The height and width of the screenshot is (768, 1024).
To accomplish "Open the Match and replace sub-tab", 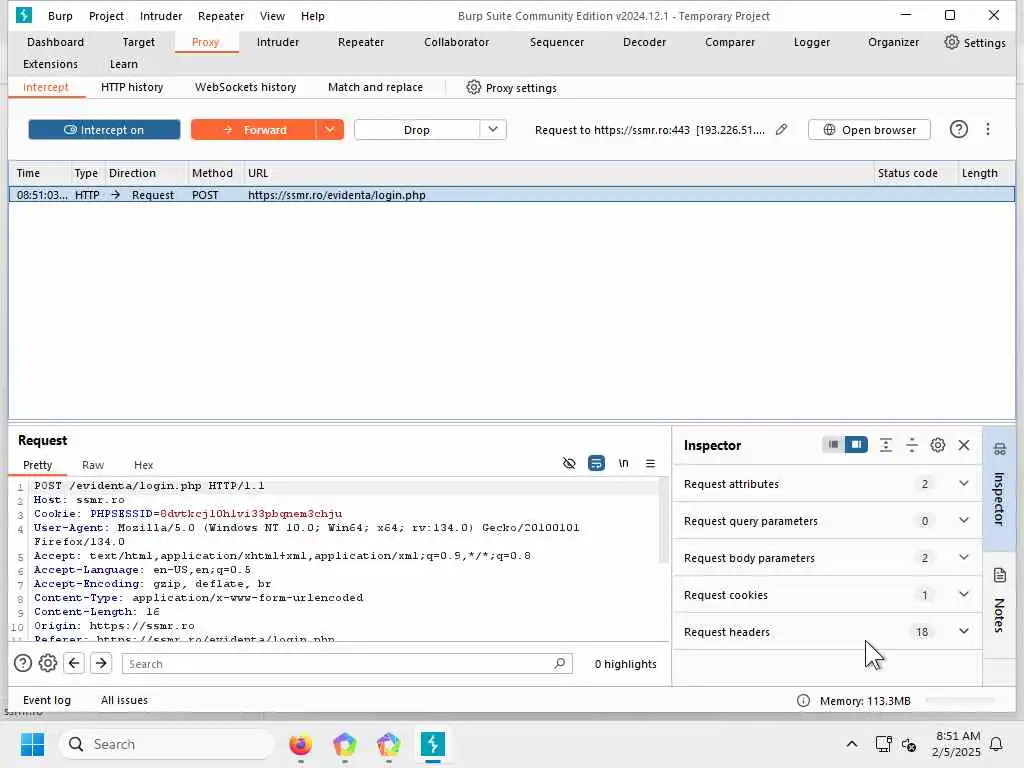I will pos(376,88).
